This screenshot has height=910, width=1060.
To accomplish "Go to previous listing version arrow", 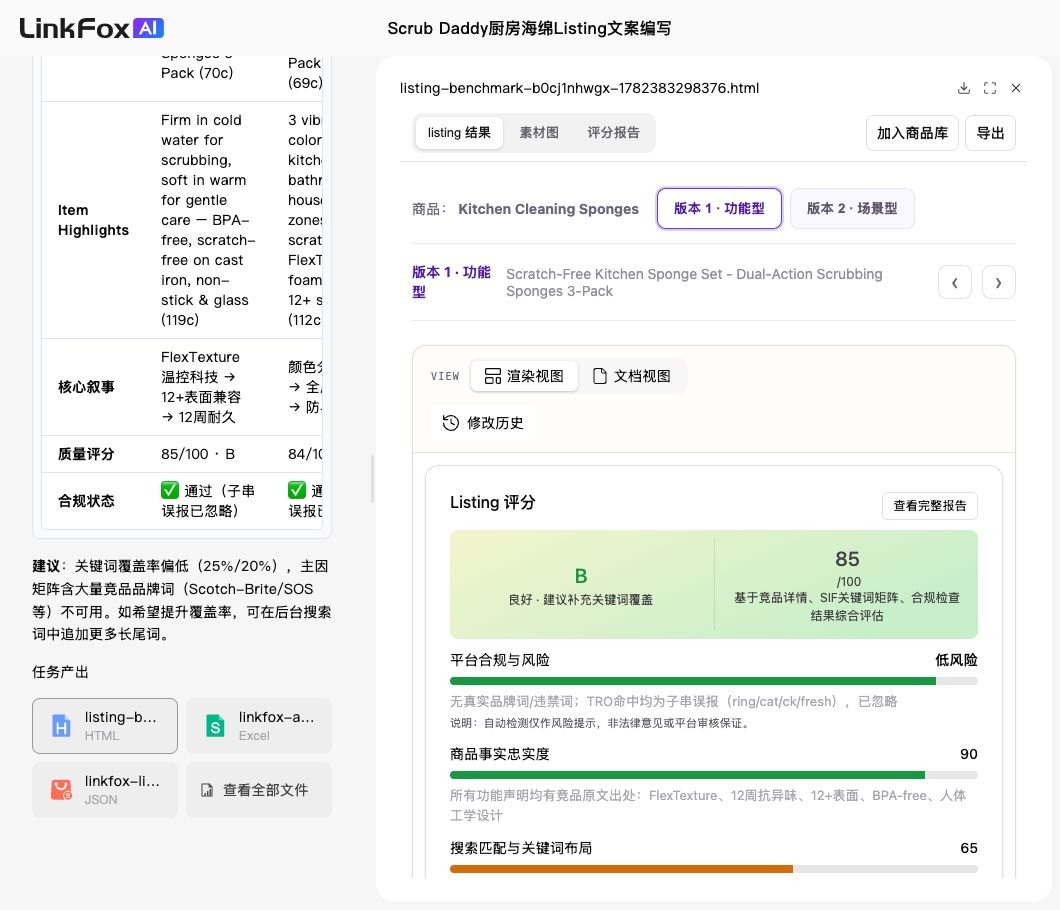I will (955, 283).
